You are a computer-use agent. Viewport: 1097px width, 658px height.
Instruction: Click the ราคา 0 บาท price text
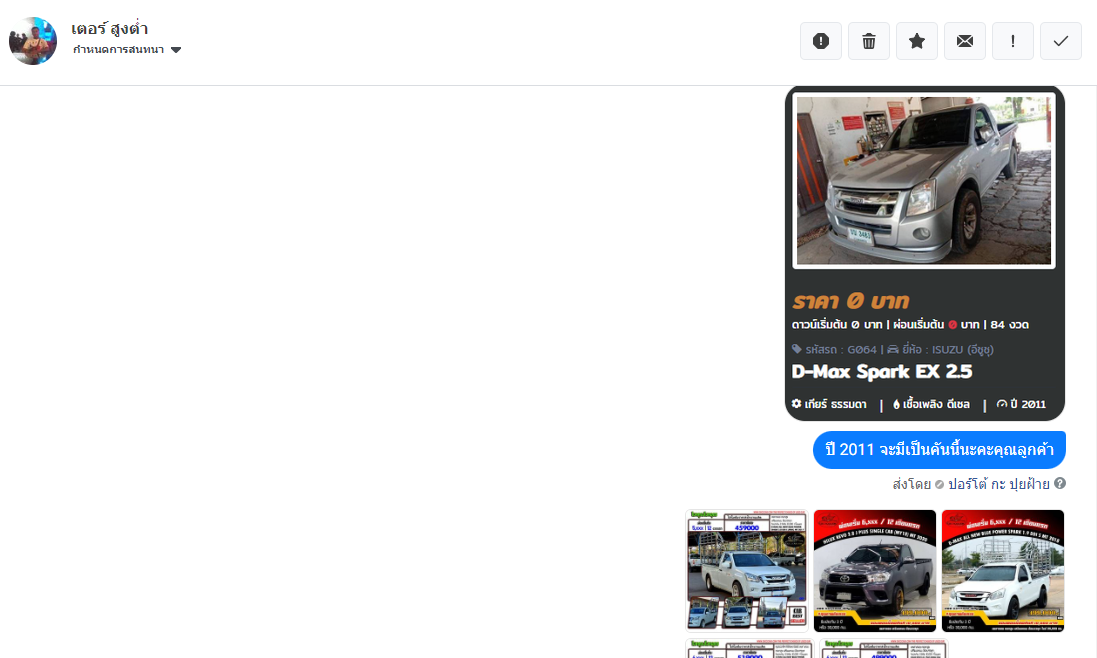[x=850, y=301]
